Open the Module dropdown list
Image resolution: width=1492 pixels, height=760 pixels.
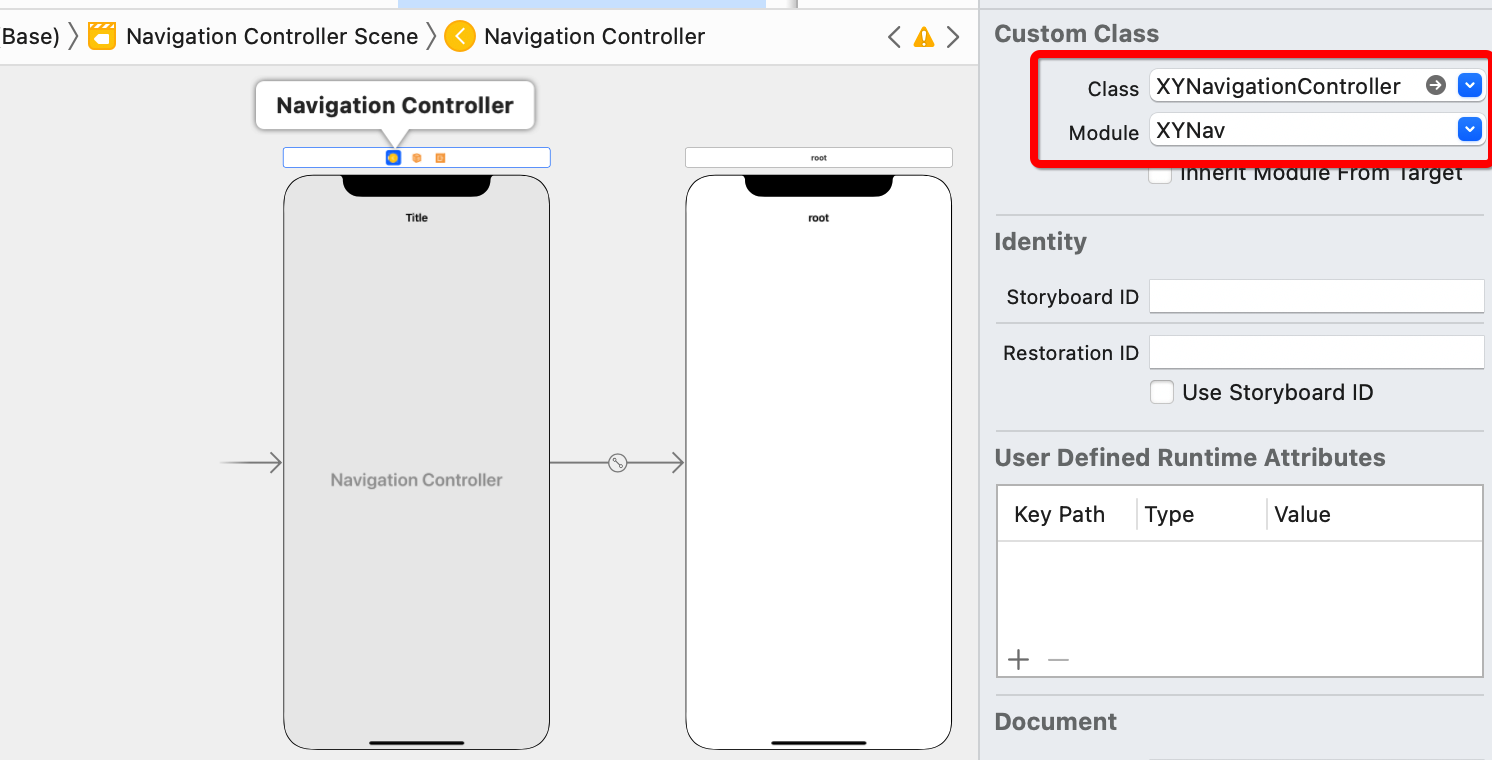[x=1469, y=130]
